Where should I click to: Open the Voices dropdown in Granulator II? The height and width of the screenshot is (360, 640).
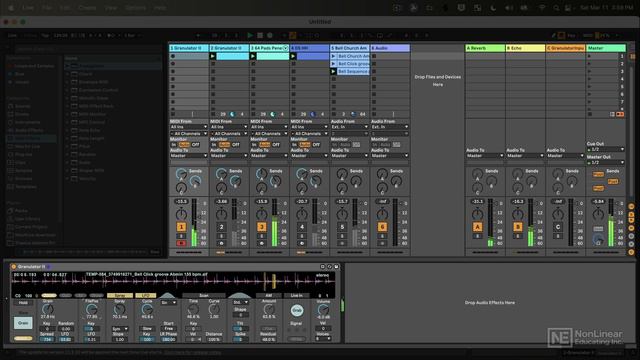(x=323, y=339)
